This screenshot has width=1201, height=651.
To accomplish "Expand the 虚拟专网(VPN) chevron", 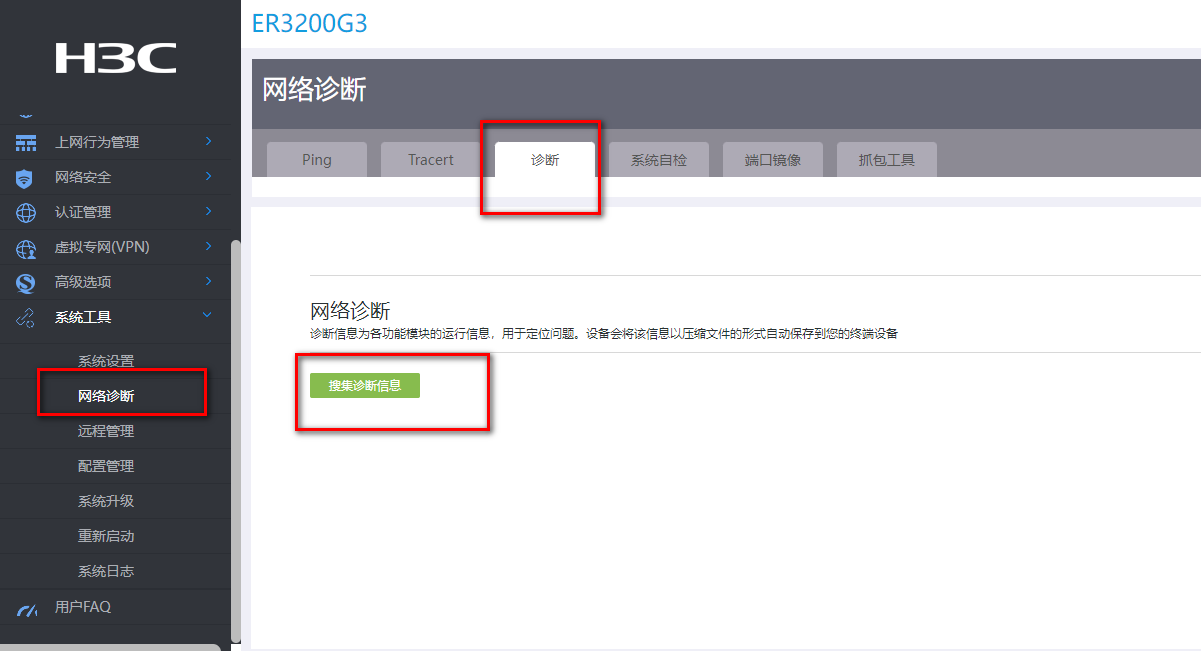I will [208, 246].
